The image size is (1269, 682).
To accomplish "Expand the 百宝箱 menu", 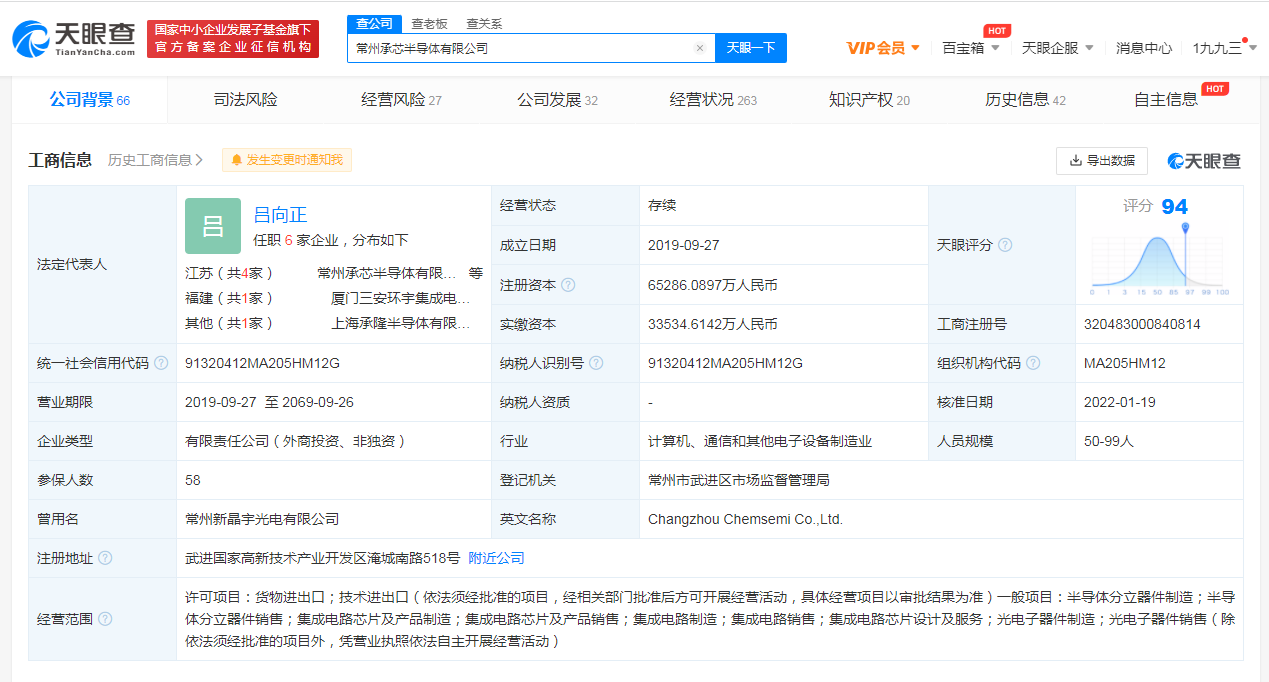I will (x=970, y=48).
